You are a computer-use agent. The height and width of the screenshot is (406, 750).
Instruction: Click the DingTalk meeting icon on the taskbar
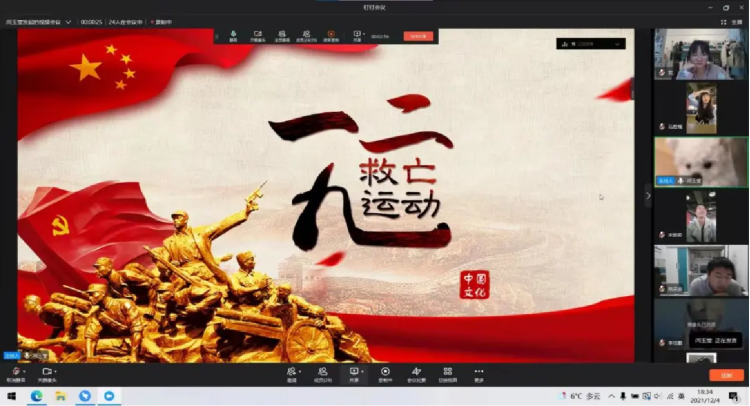point(109,396)
